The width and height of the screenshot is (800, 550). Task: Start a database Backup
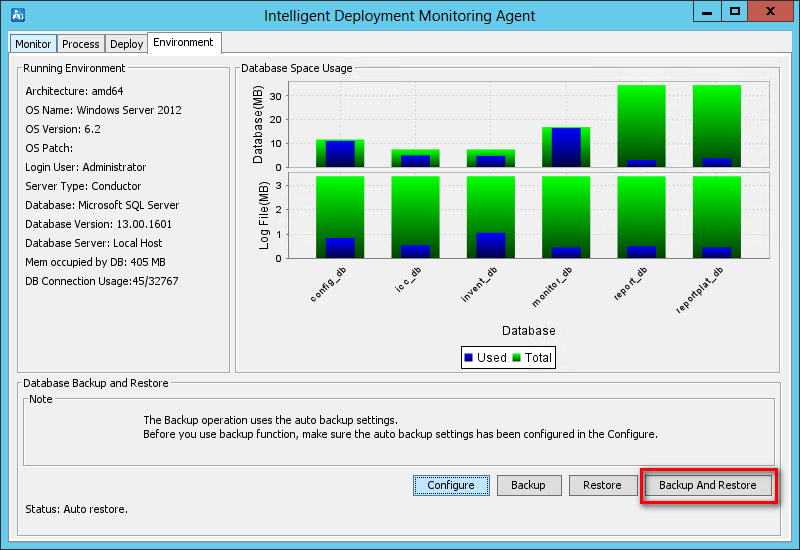point(529,485)
